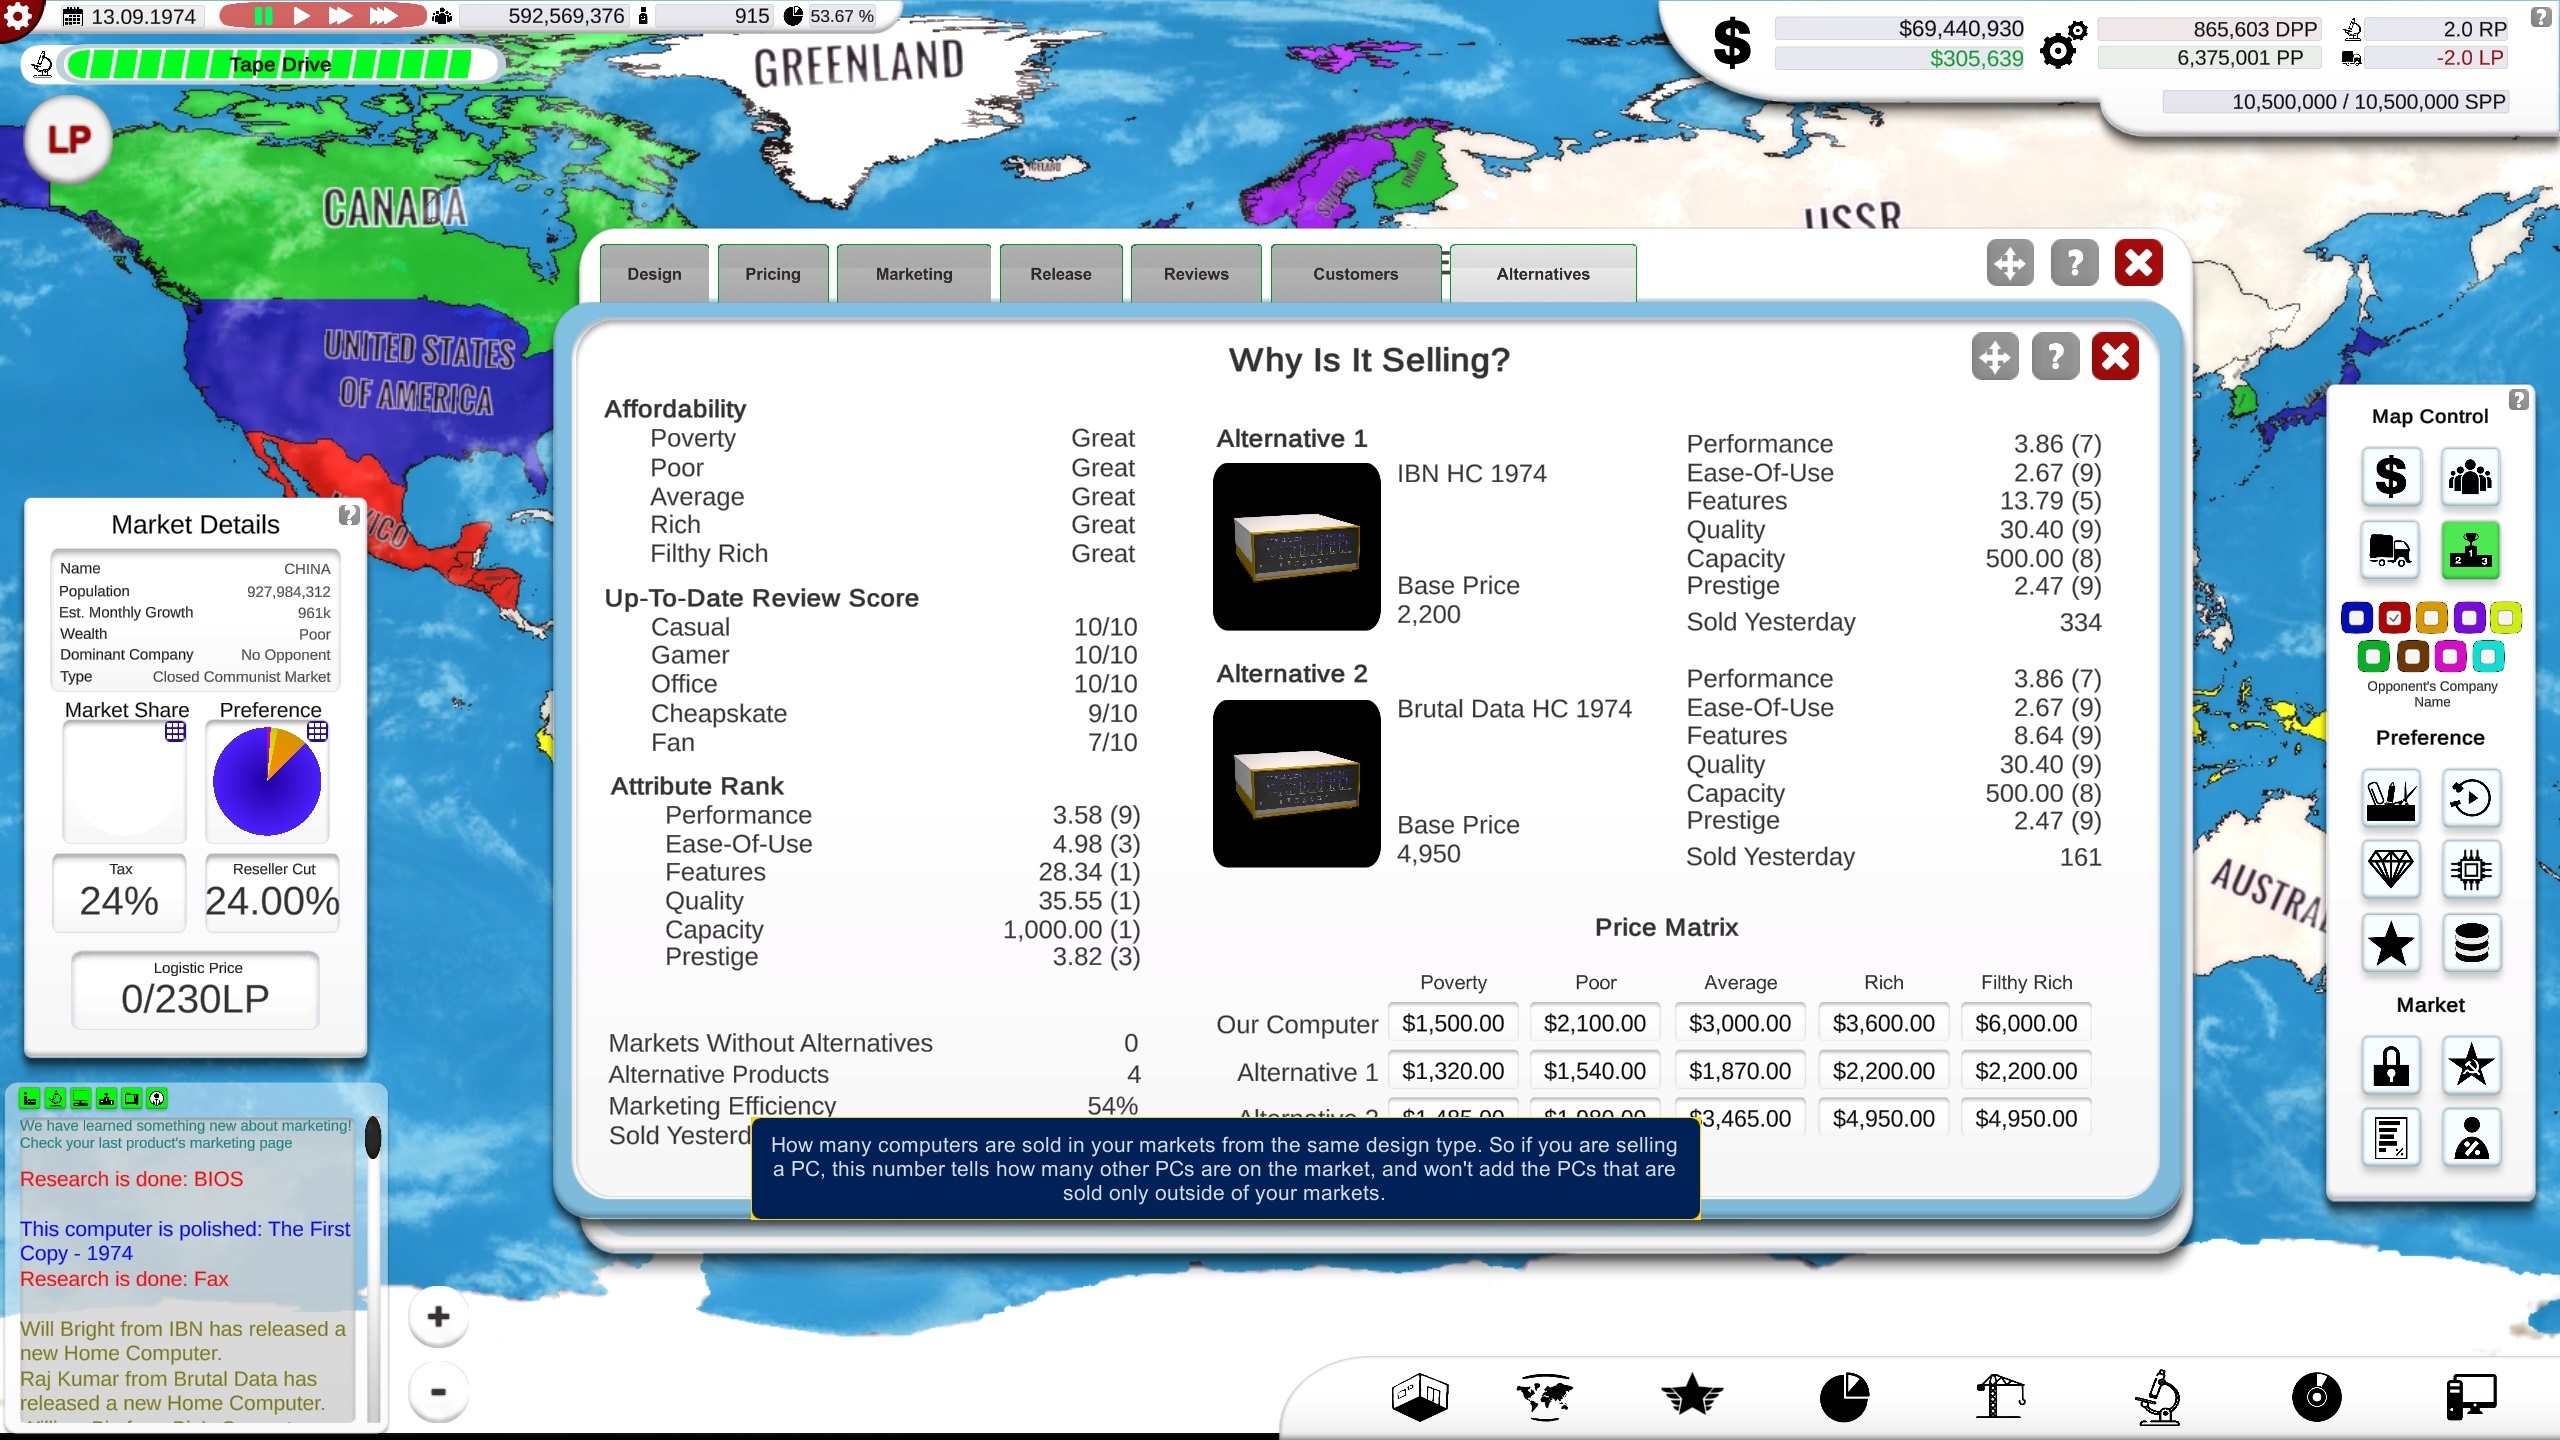Select the dollar sign map control icon

pyautogui.click(x=2390, y=476)
